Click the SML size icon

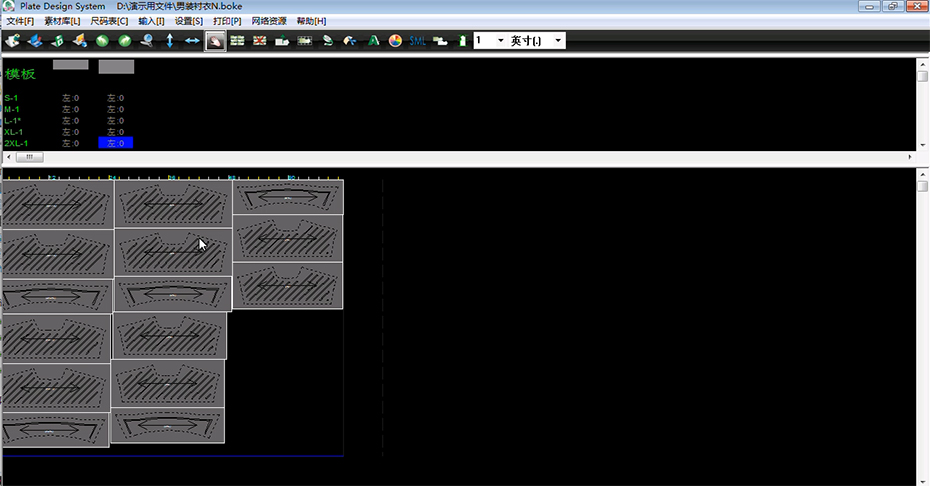point(417,41)
